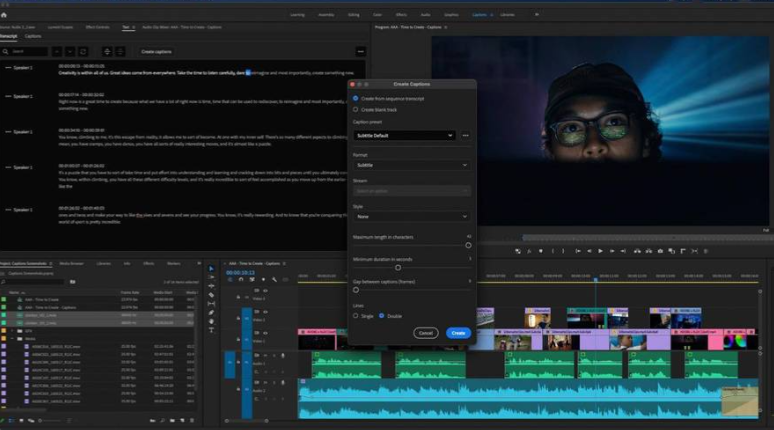Click the Minimum duration in seconds slider

pos(398,267)
